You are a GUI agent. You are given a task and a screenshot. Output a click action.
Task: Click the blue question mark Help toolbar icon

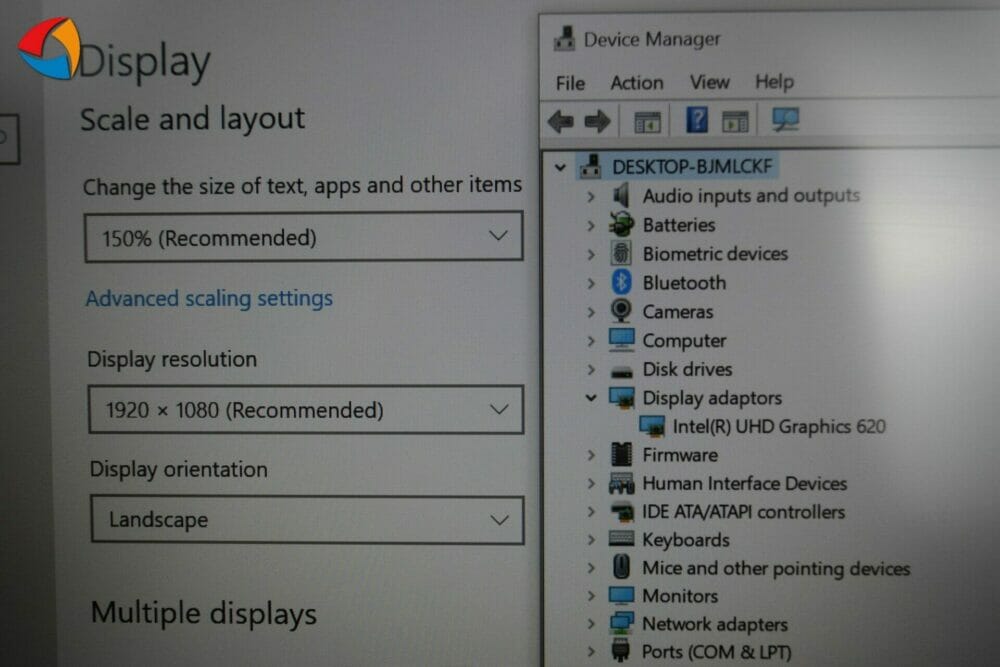(696, 120)
